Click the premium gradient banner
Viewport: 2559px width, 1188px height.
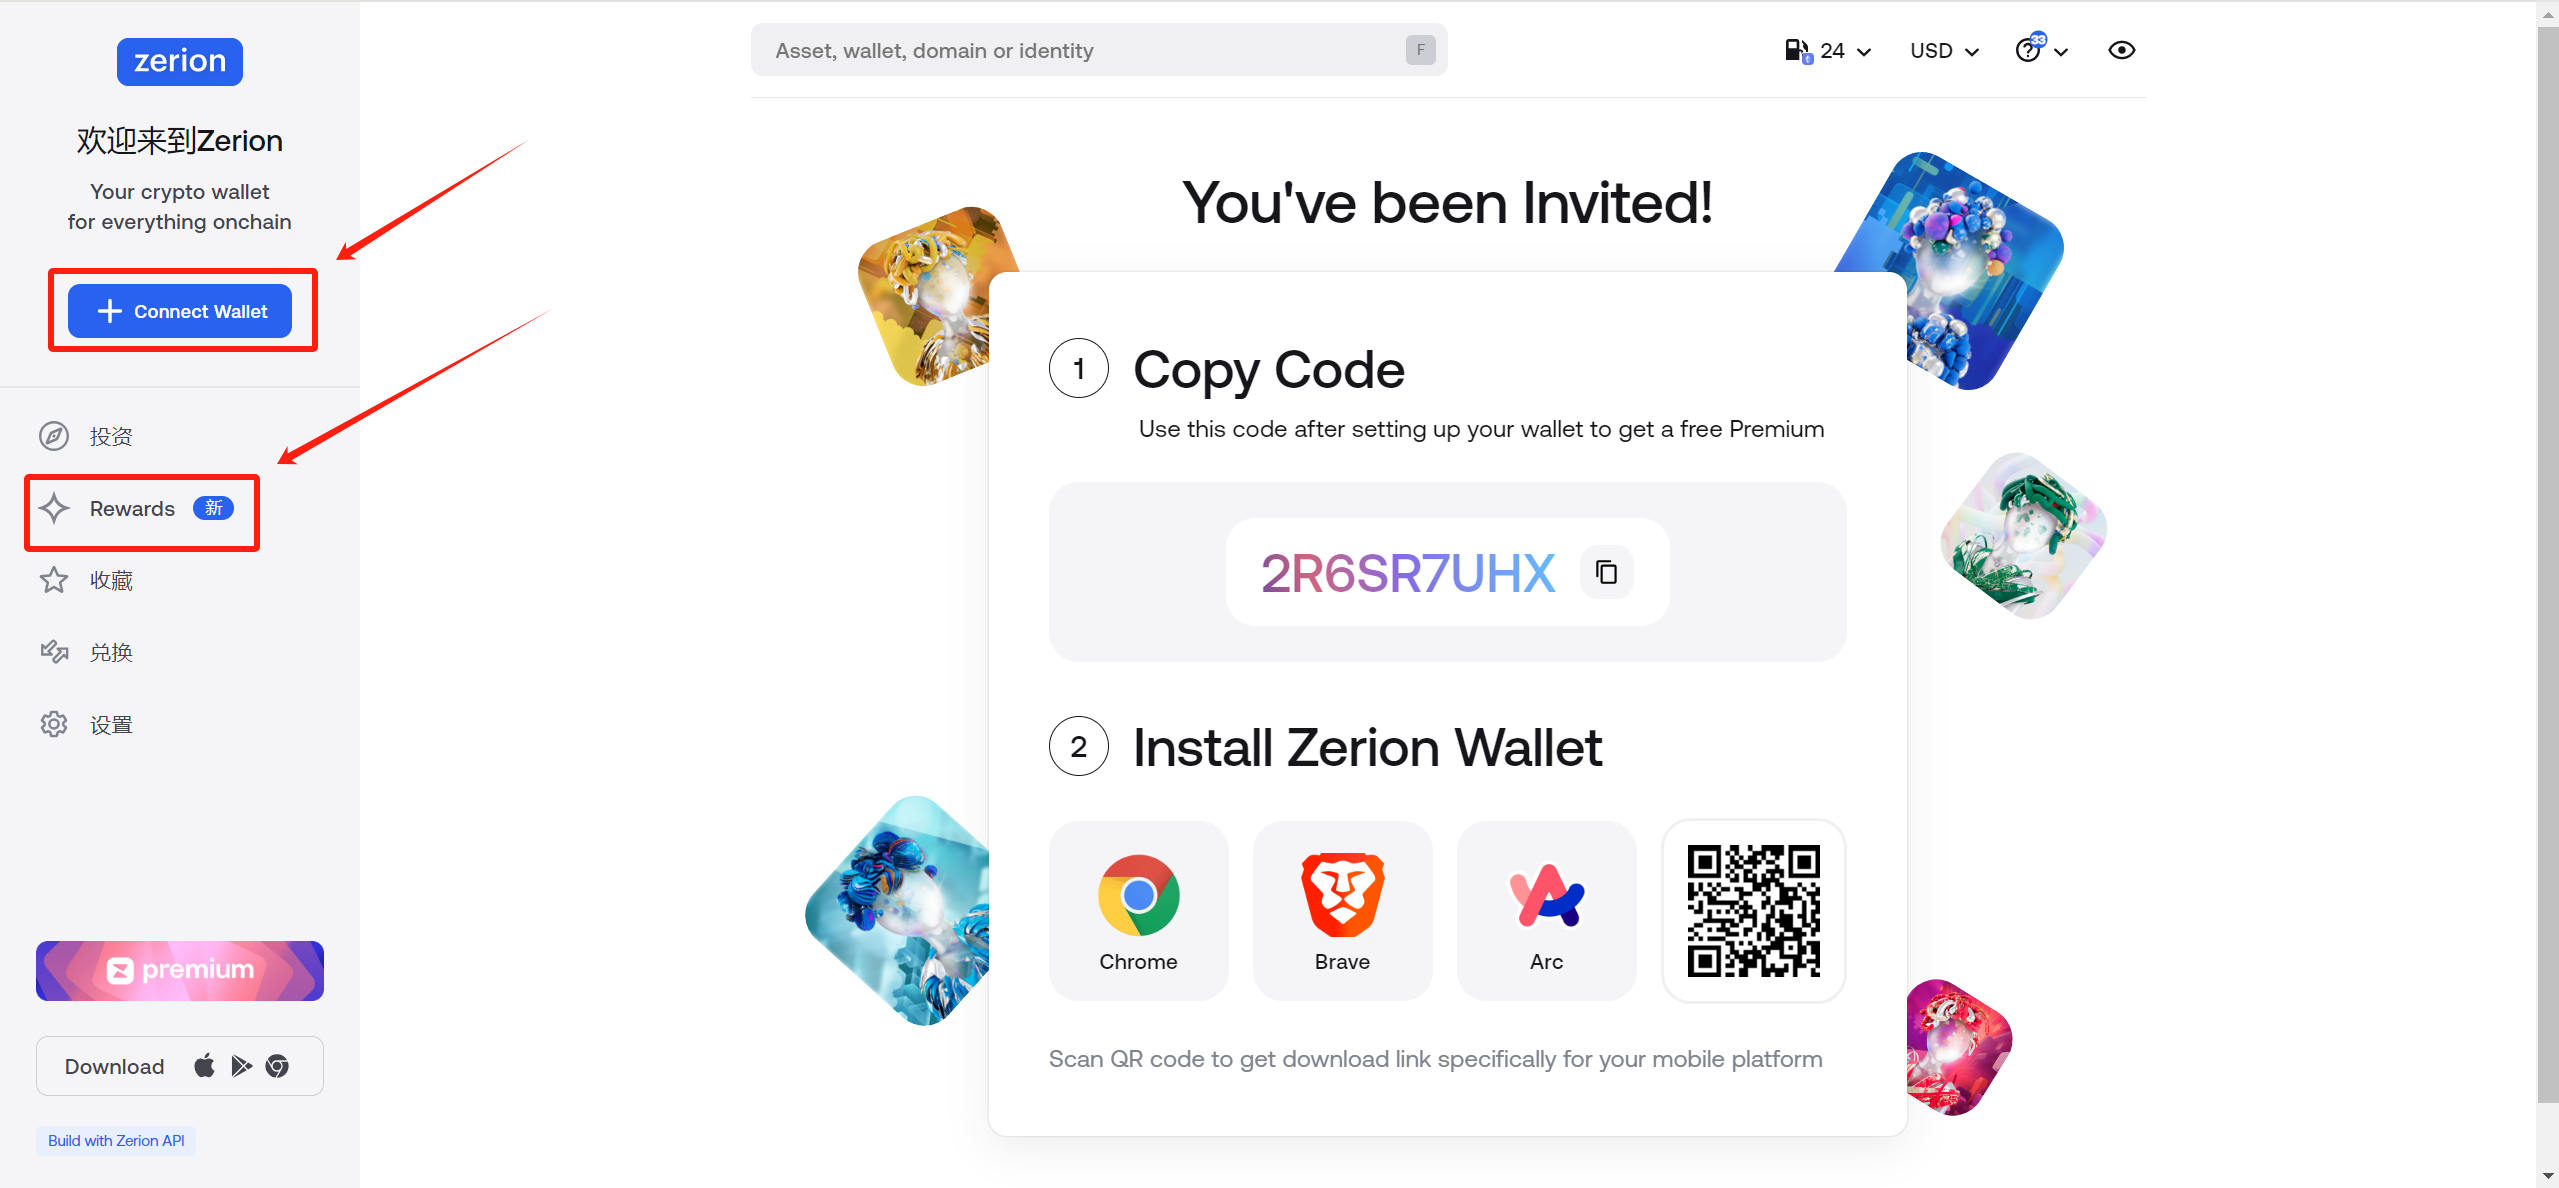[x=179, y=970]
